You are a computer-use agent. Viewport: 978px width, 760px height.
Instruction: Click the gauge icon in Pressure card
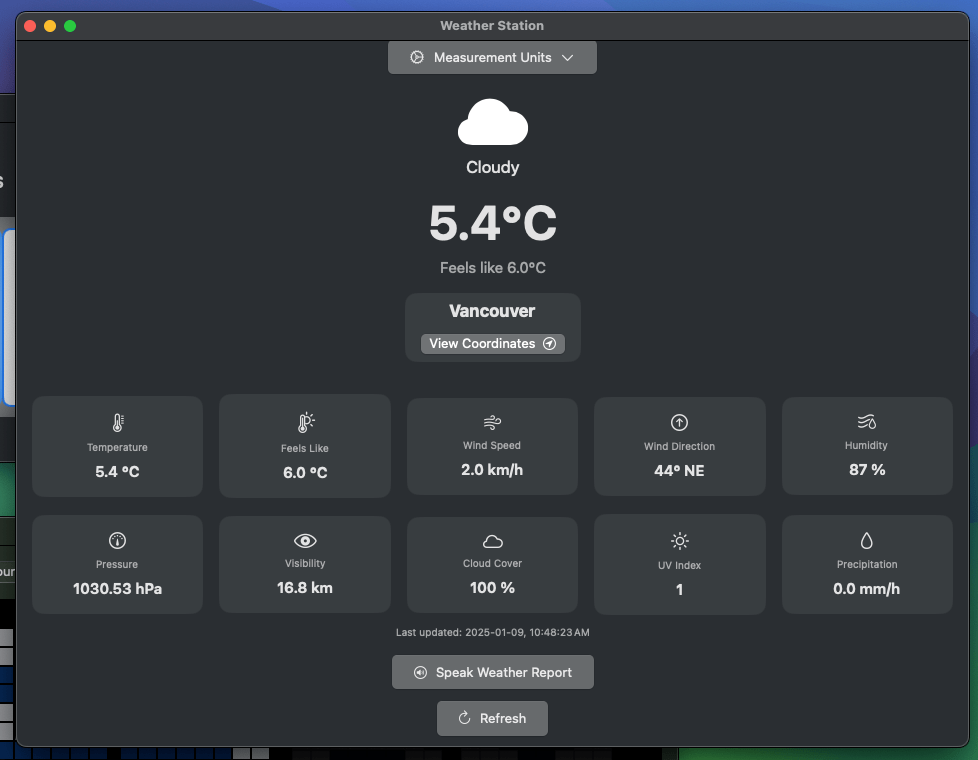(117, 541)
